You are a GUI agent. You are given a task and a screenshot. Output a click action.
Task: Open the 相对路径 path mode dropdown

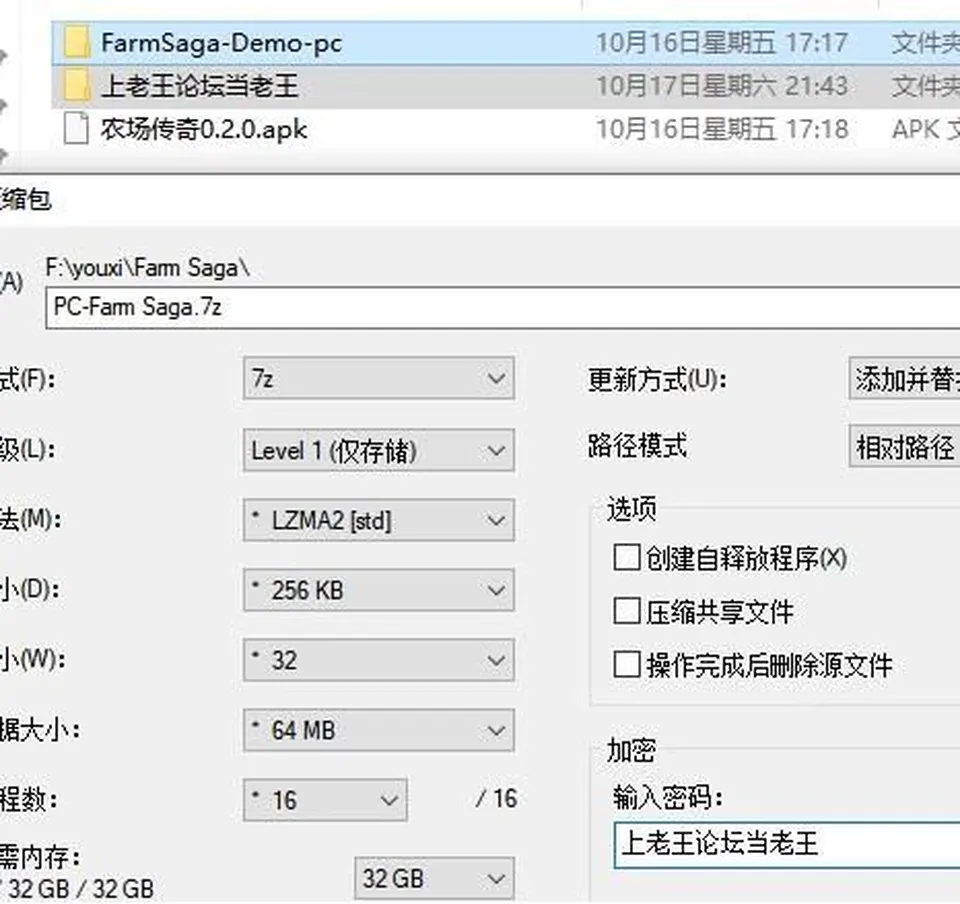coord(904,447)
